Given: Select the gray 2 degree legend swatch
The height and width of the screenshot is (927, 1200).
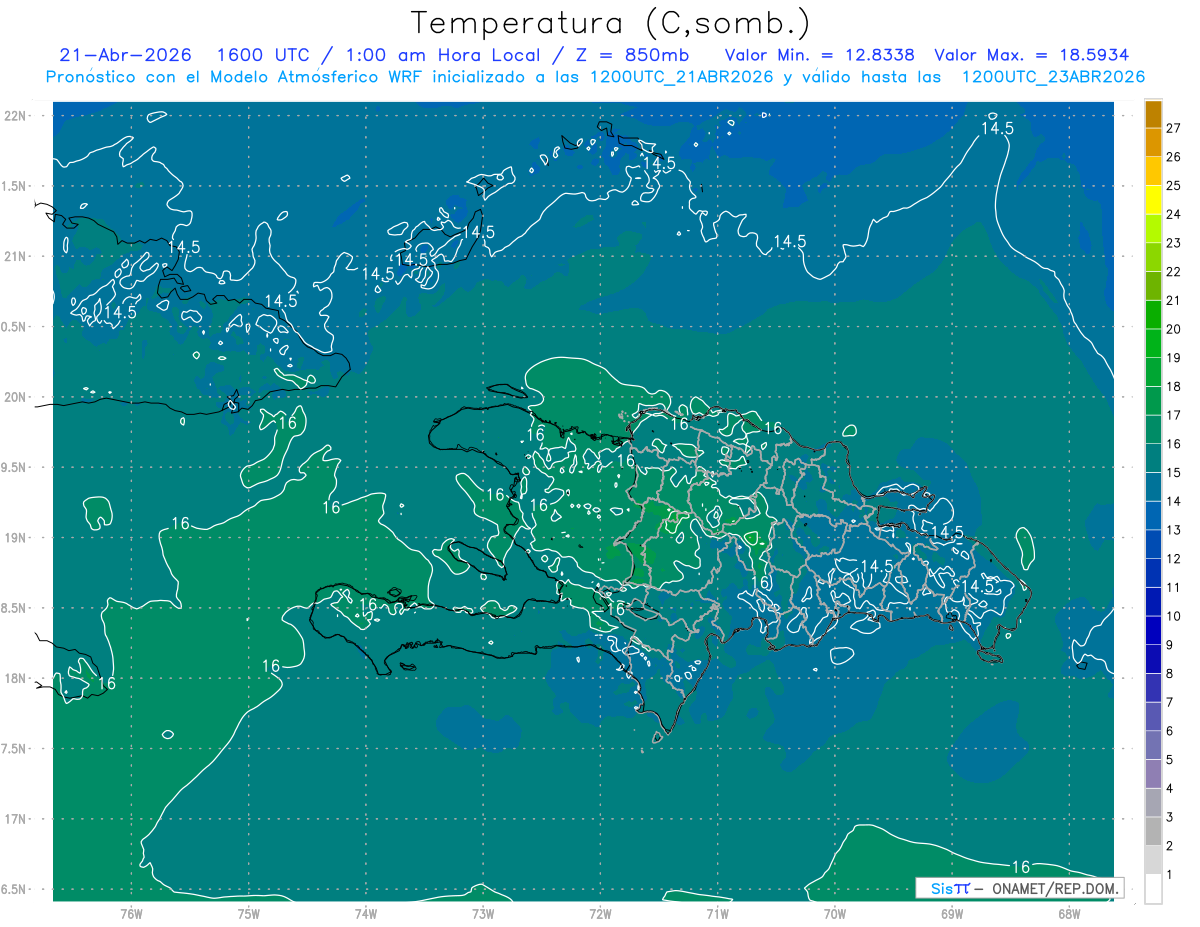Looking at the screenshot, I should 1153,832.
